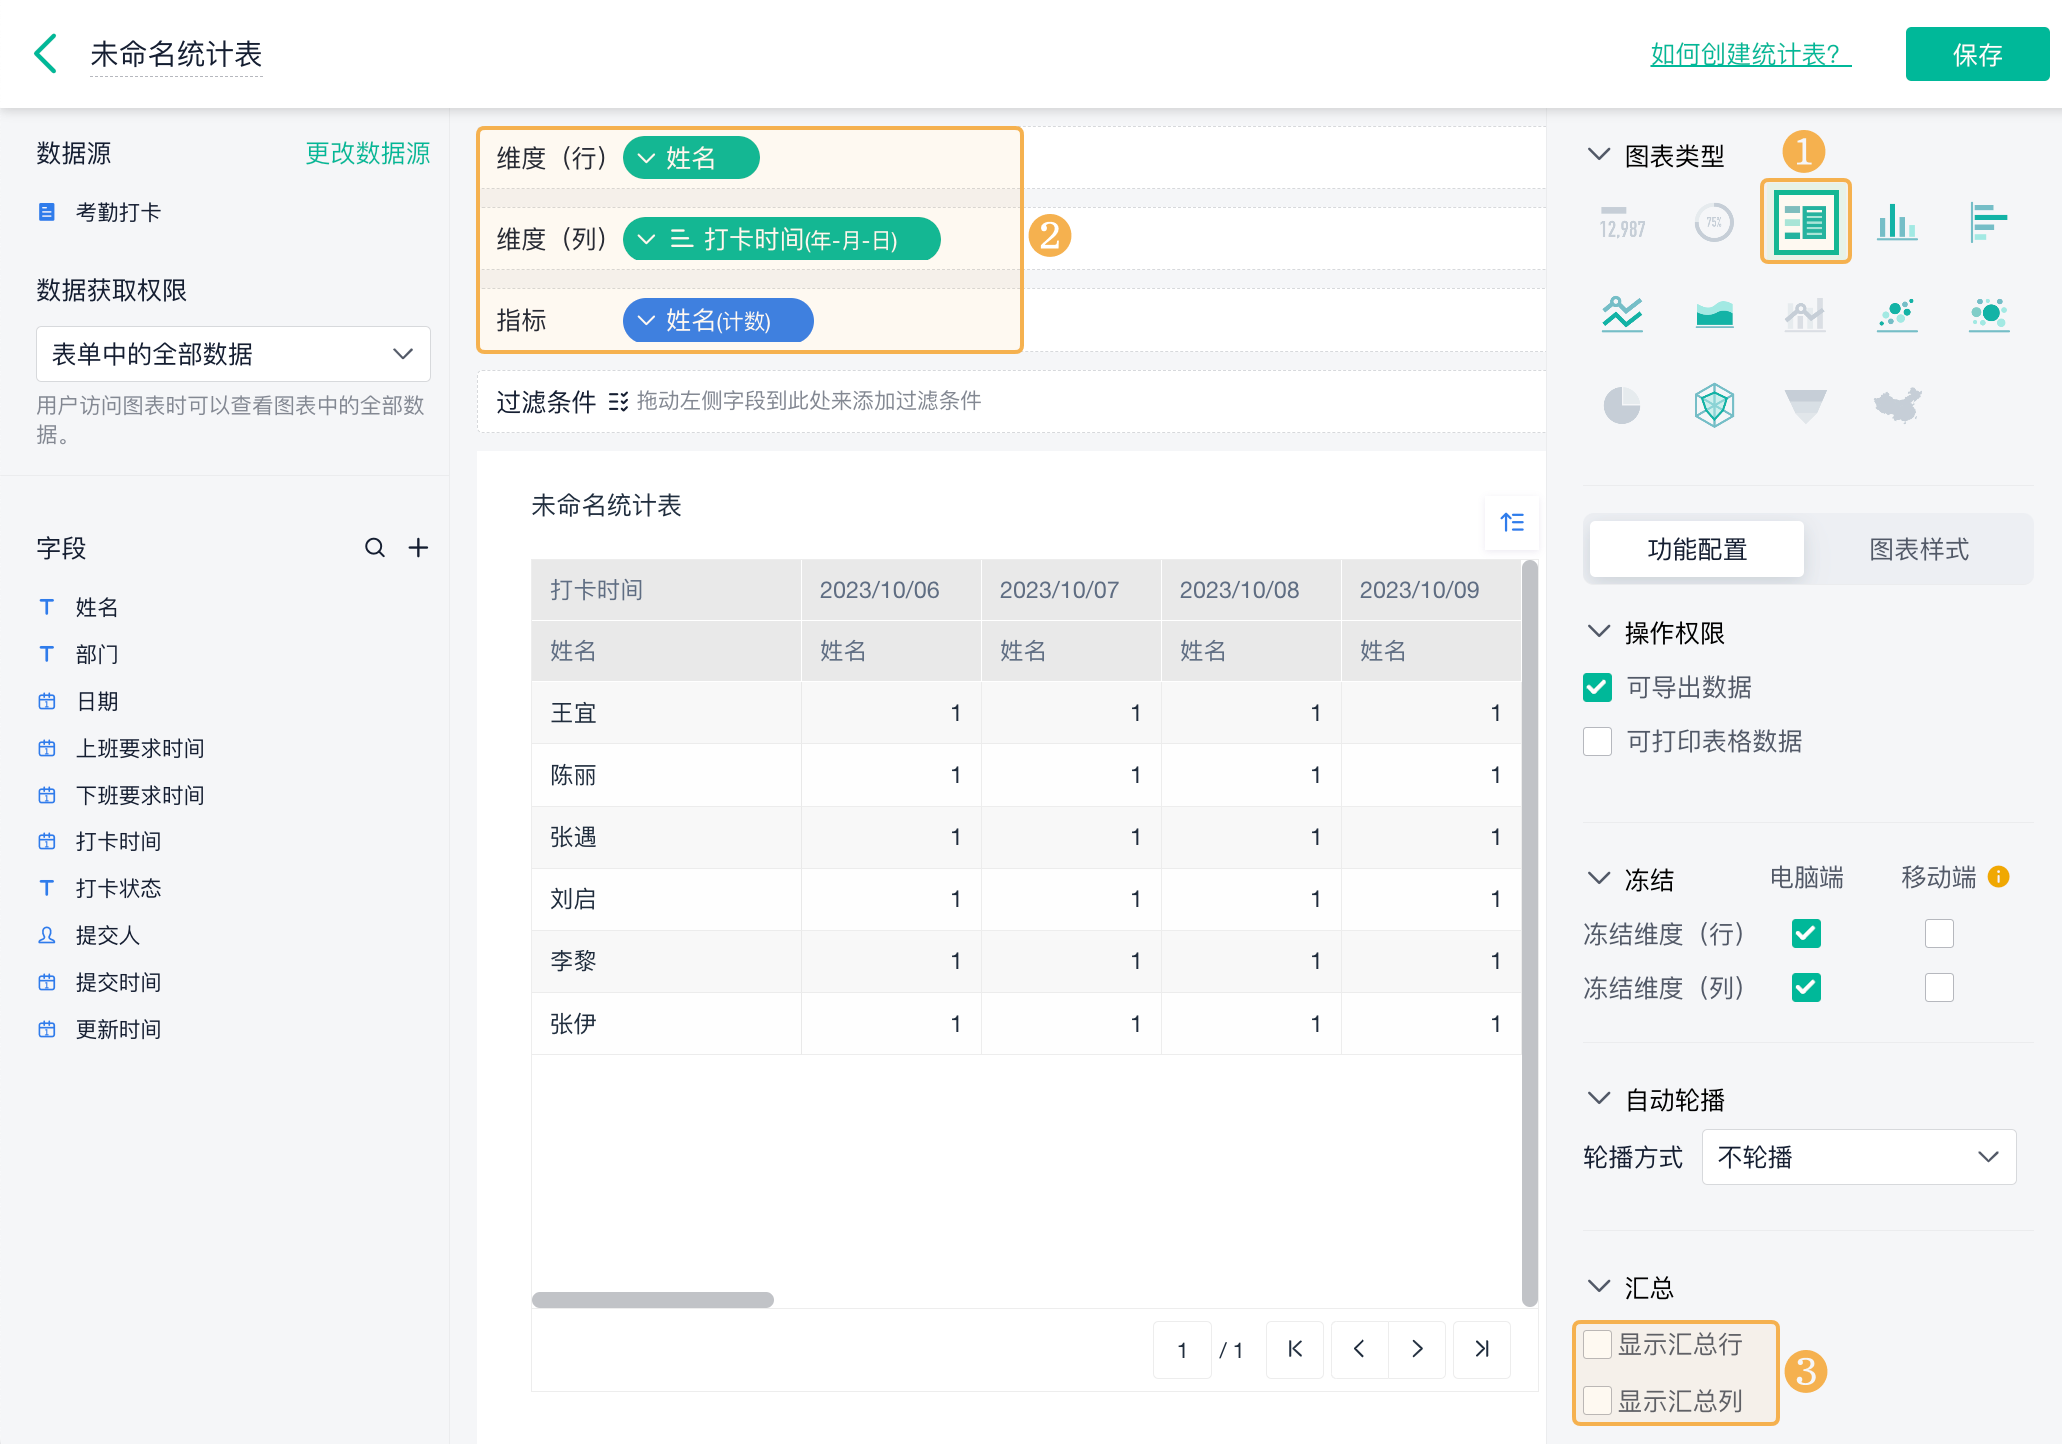Select the vertical bar chart type

pos(1897,222)
